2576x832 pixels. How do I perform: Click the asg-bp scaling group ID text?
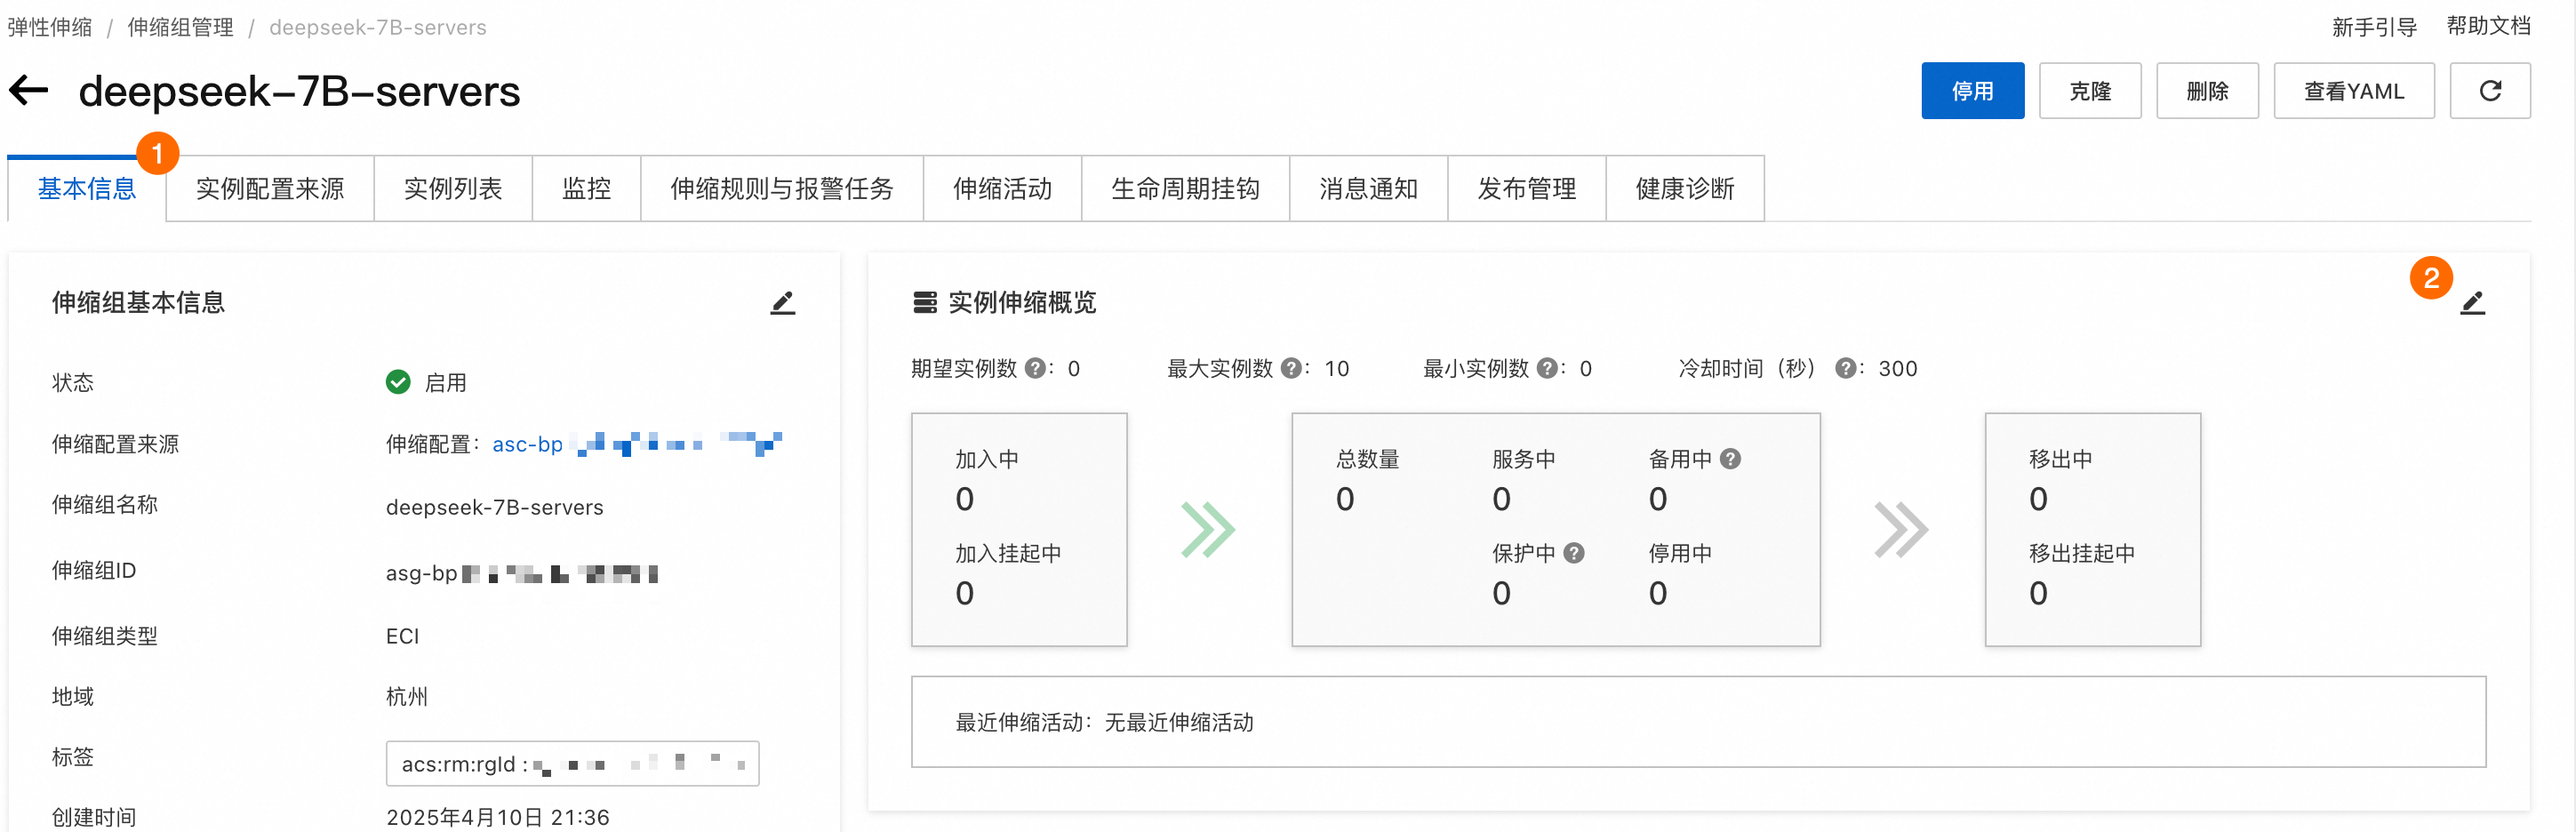(x=522, y=573)
